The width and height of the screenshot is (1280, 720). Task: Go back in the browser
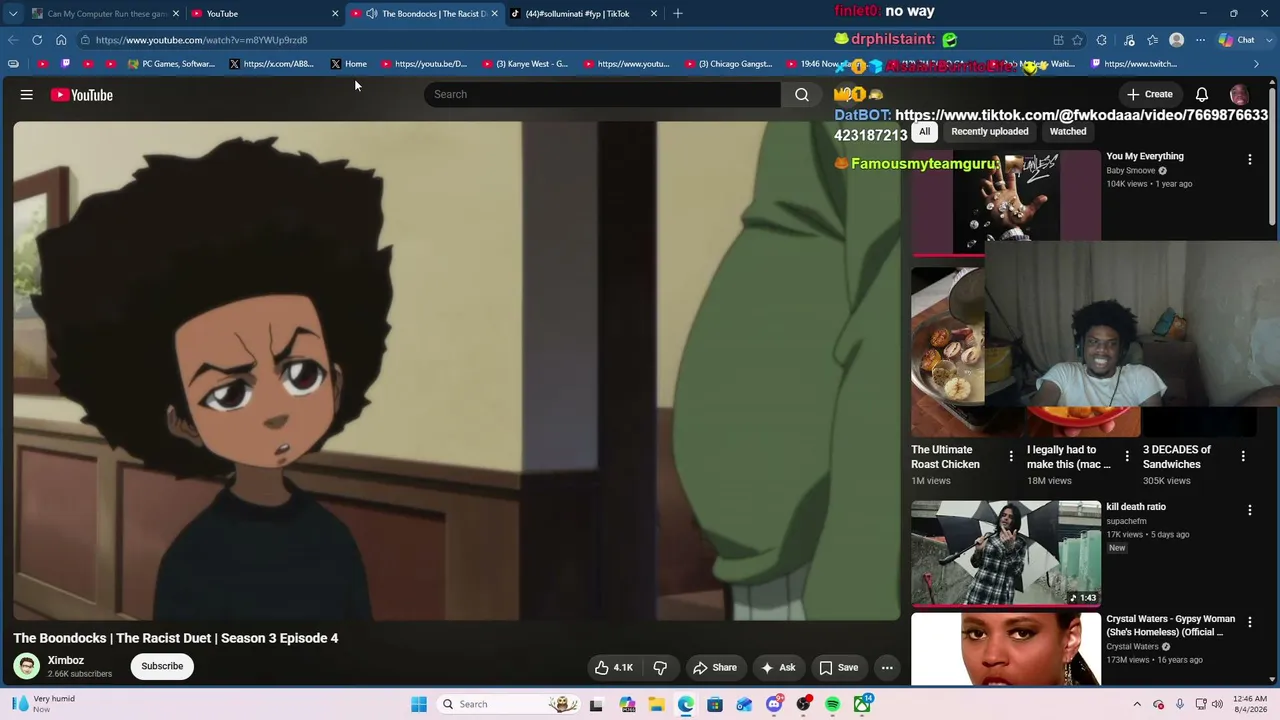pos(13,40)
